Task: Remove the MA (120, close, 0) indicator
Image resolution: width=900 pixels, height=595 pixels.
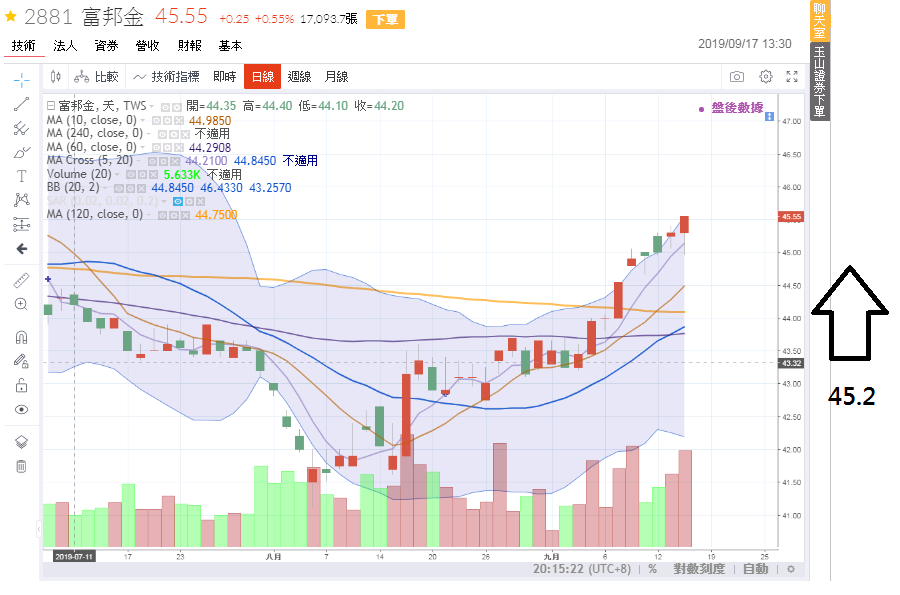Action: click(185, 215)
